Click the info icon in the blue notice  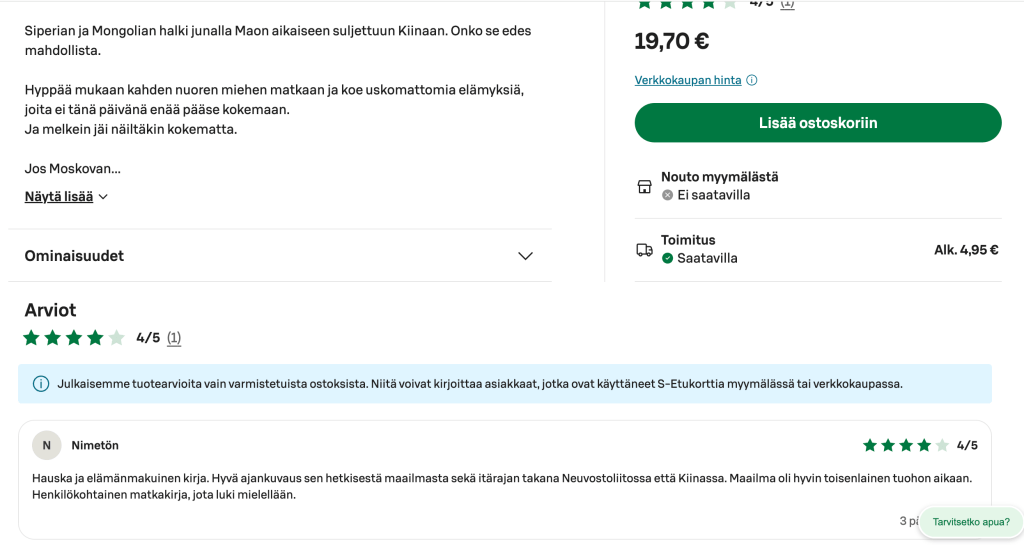tap(41, 383)
